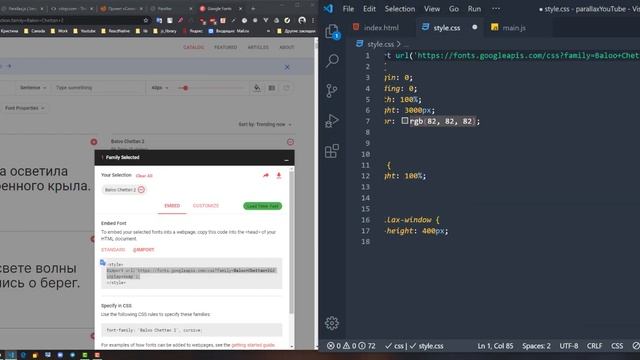Click the UTF-8 encoding status entry
The height and width of the screenshot is (360, 640).
tap(569, 346)
